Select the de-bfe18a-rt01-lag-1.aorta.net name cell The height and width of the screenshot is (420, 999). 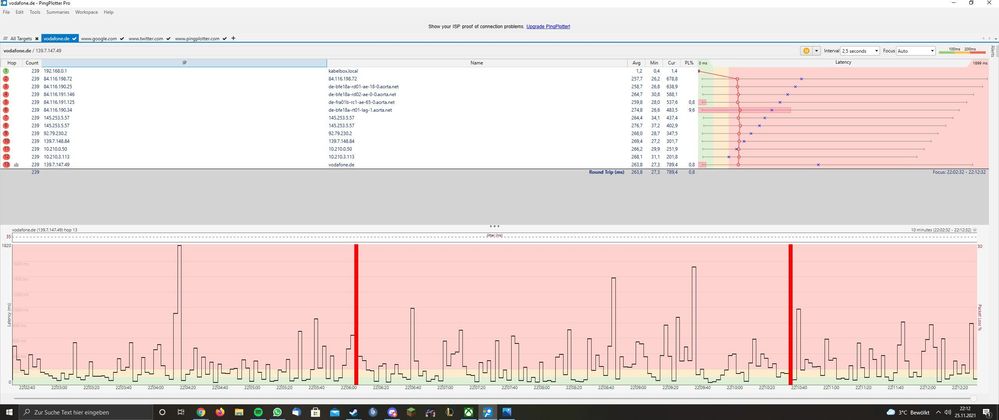pyautogui.click(x=477, y=110)
